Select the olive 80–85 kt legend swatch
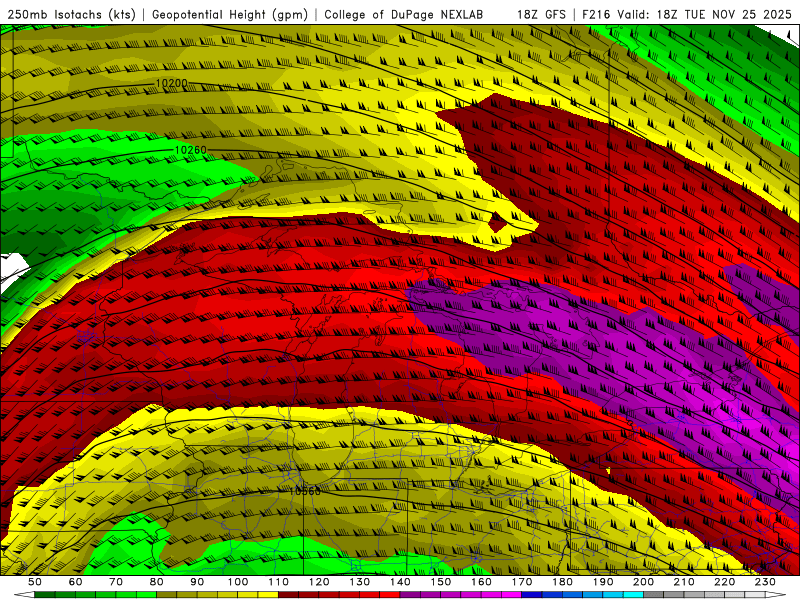 click(166, 595)
